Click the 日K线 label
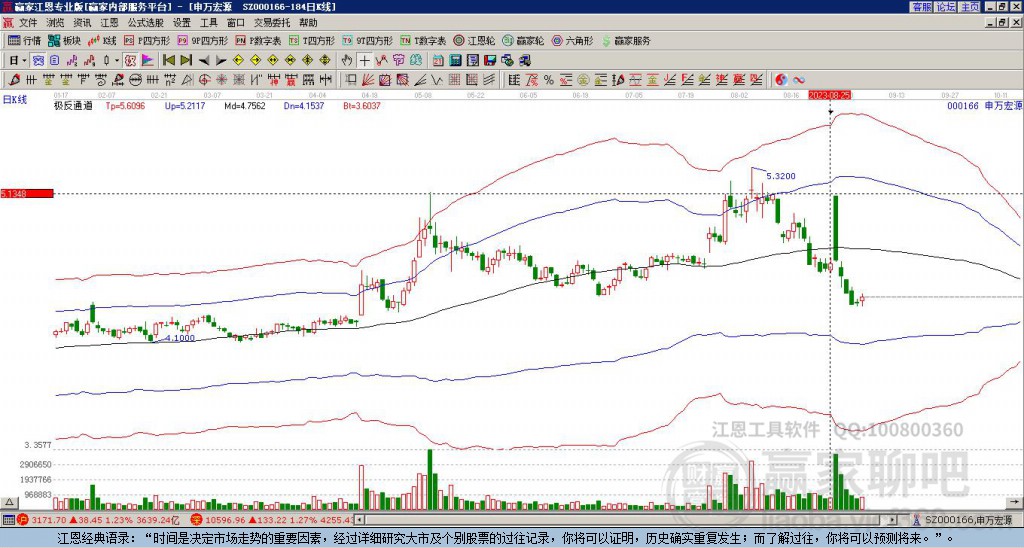This screenshot has height=548, width=1024. tap(15, 100)
